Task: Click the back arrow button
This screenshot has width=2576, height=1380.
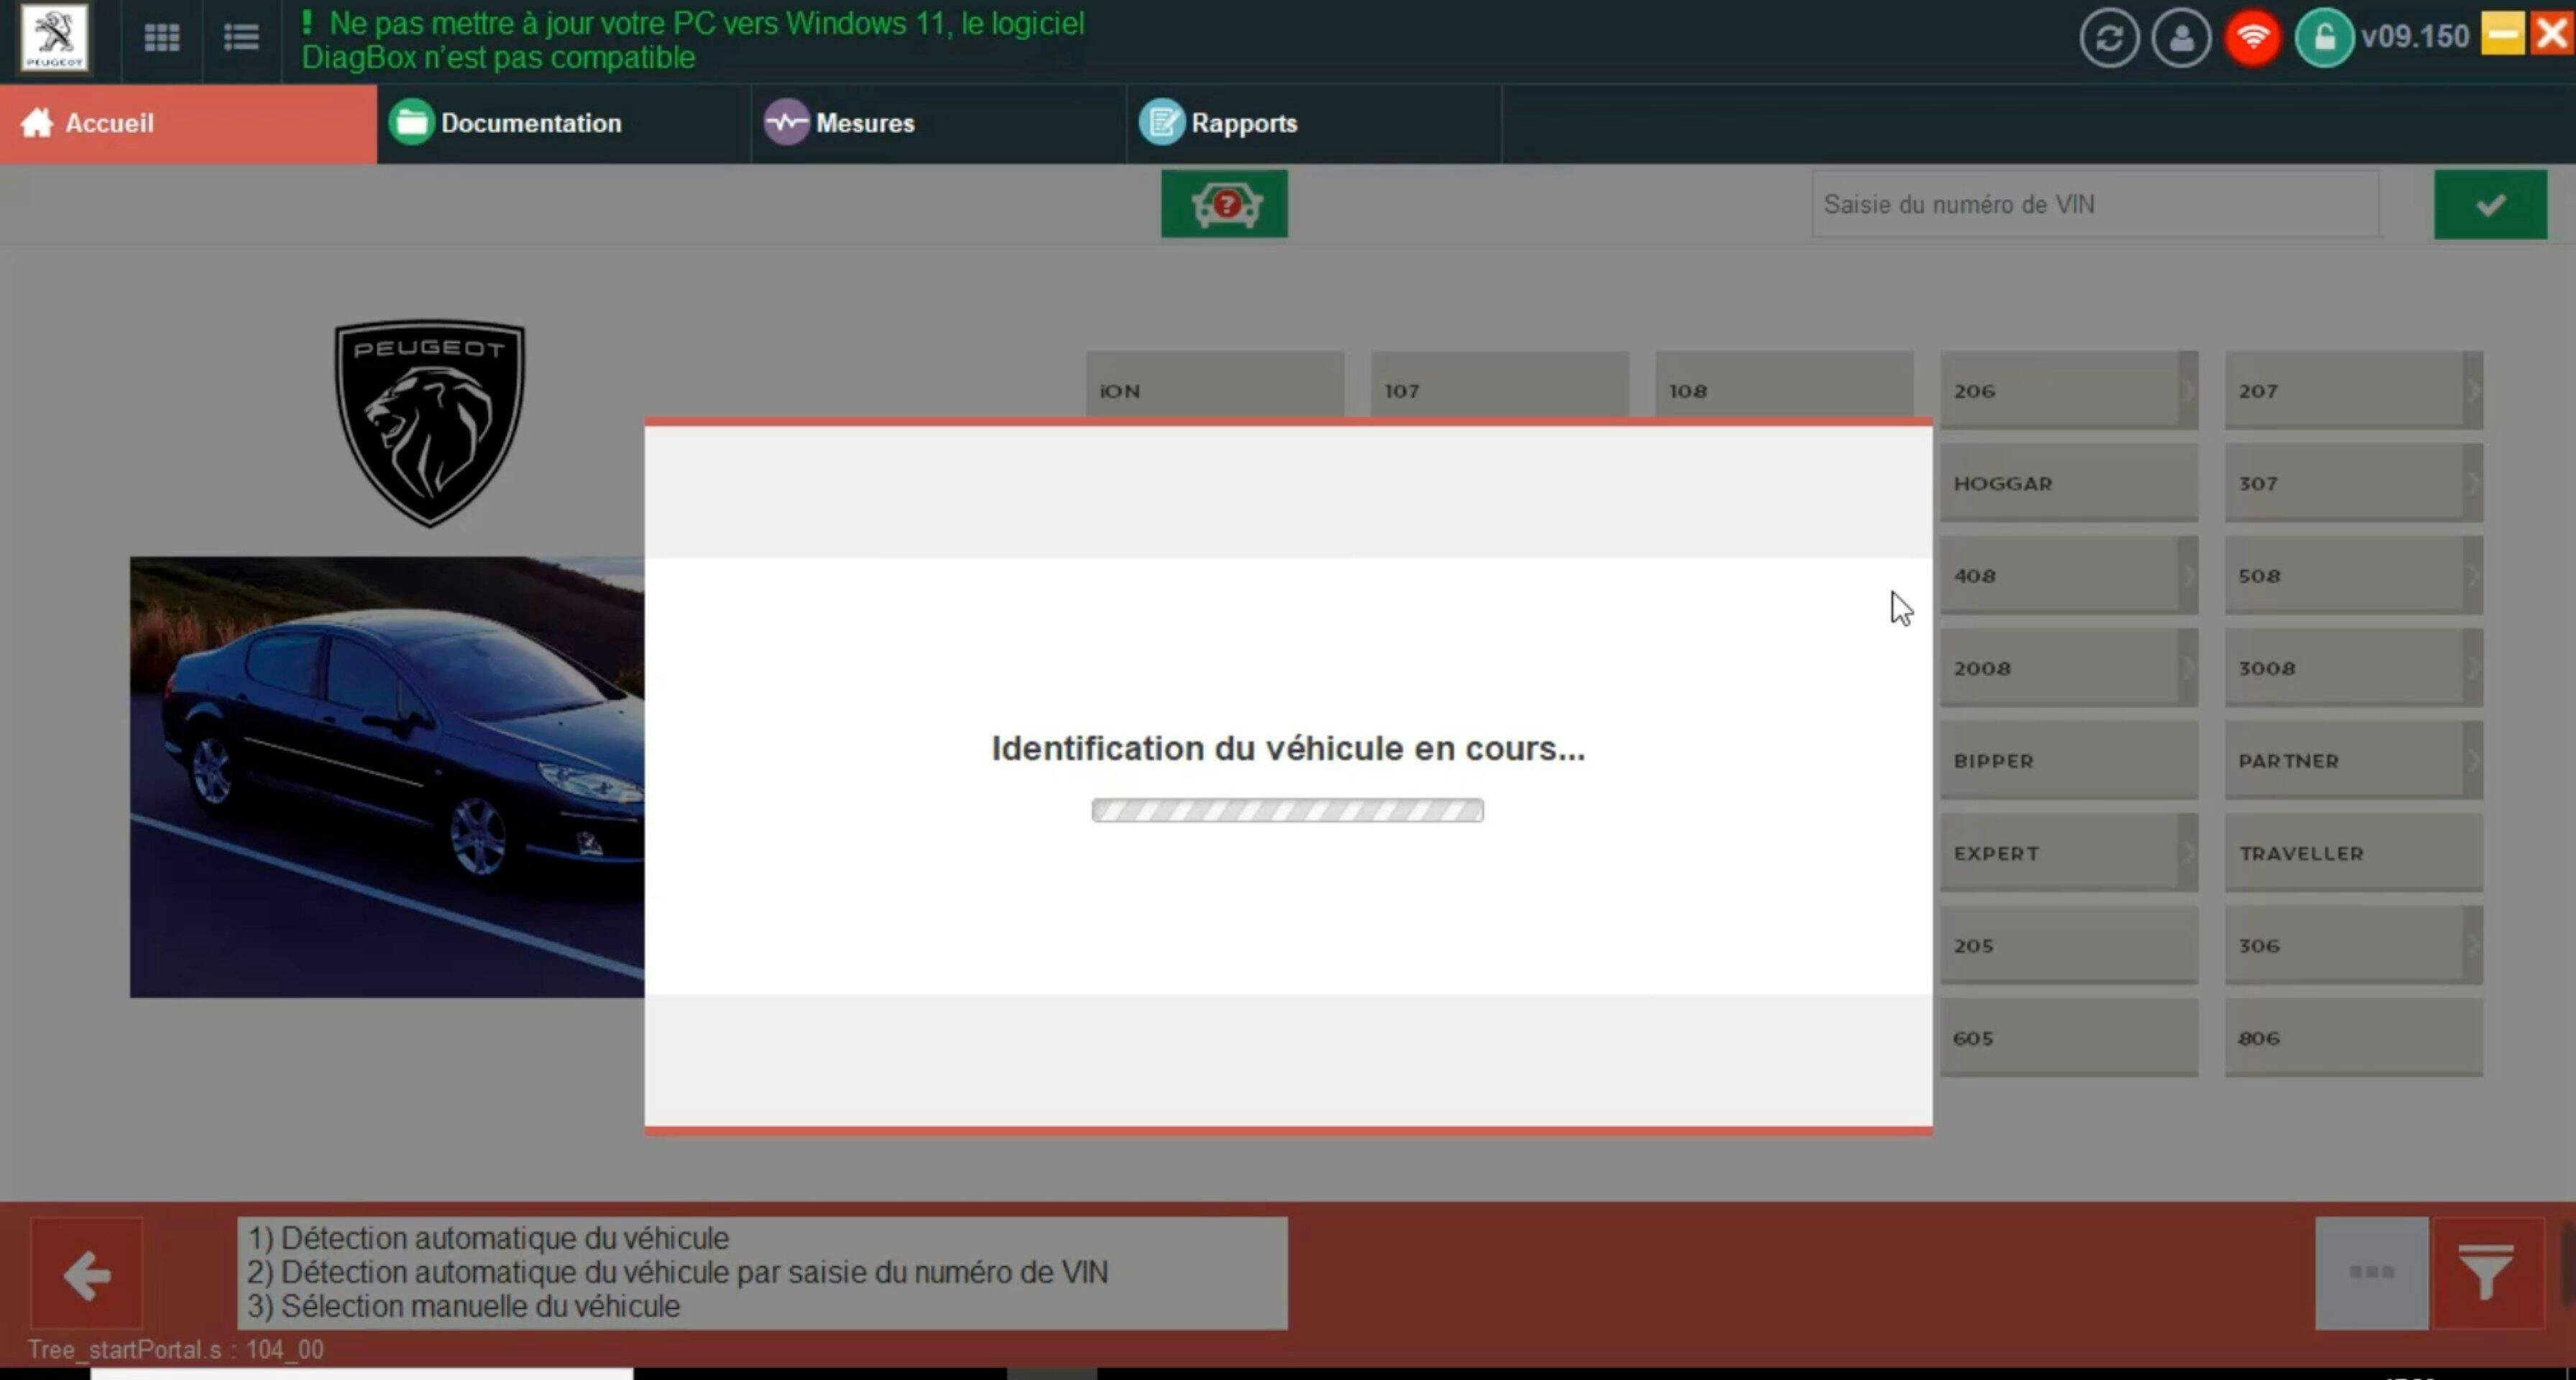Action: pyautogui.click(x=87, y=1273)
